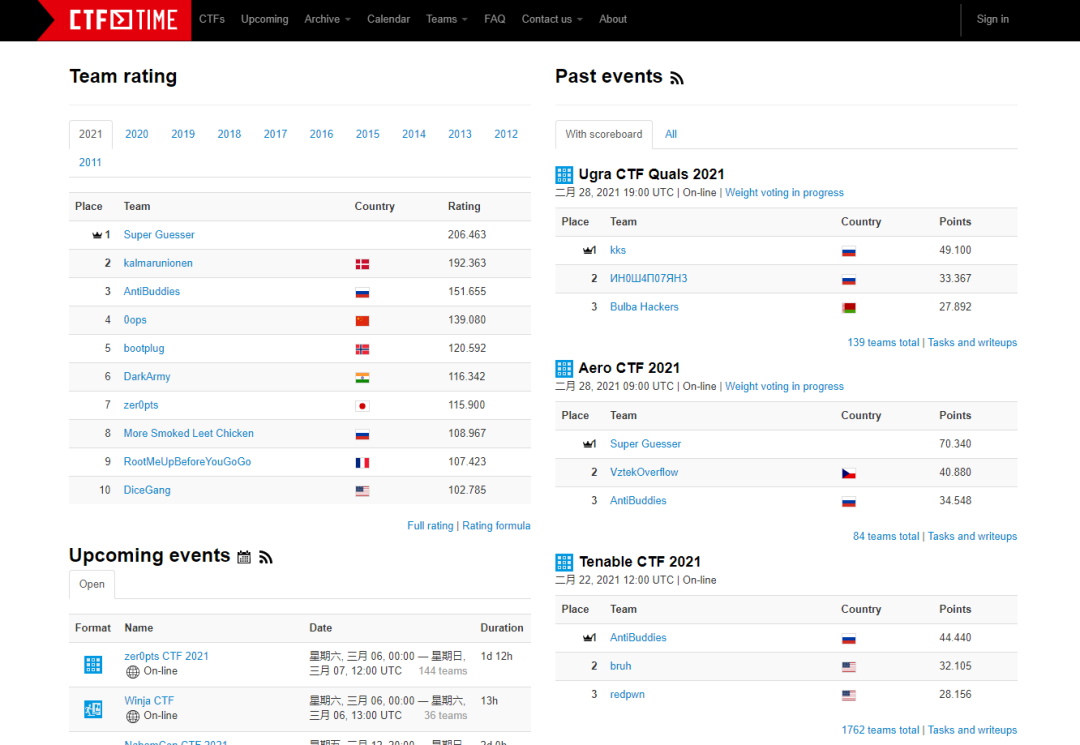Click China flag next to 0ops
The image size is (1080, 745).
coord(362,321)
